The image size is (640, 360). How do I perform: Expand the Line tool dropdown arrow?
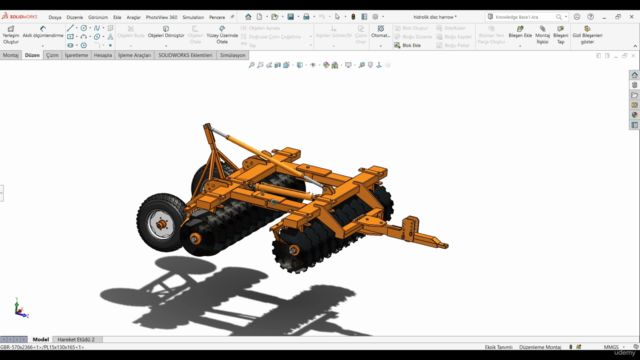(x=77, y=28)
